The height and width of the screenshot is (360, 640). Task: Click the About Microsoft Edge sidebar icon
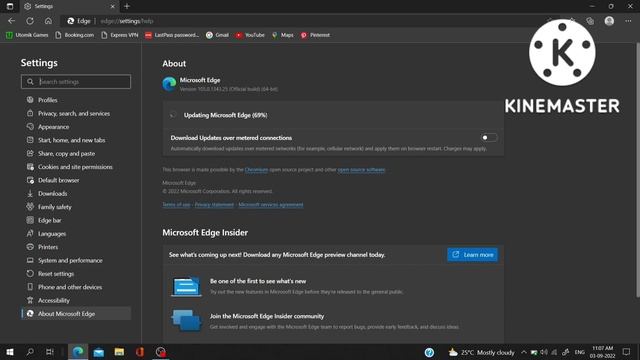tap(30, 313)
